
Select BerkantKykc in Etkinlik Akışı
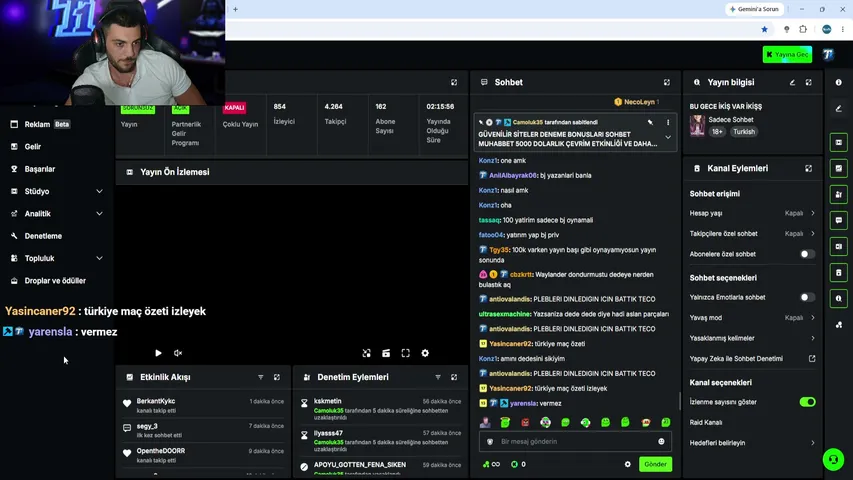[156, 401]
